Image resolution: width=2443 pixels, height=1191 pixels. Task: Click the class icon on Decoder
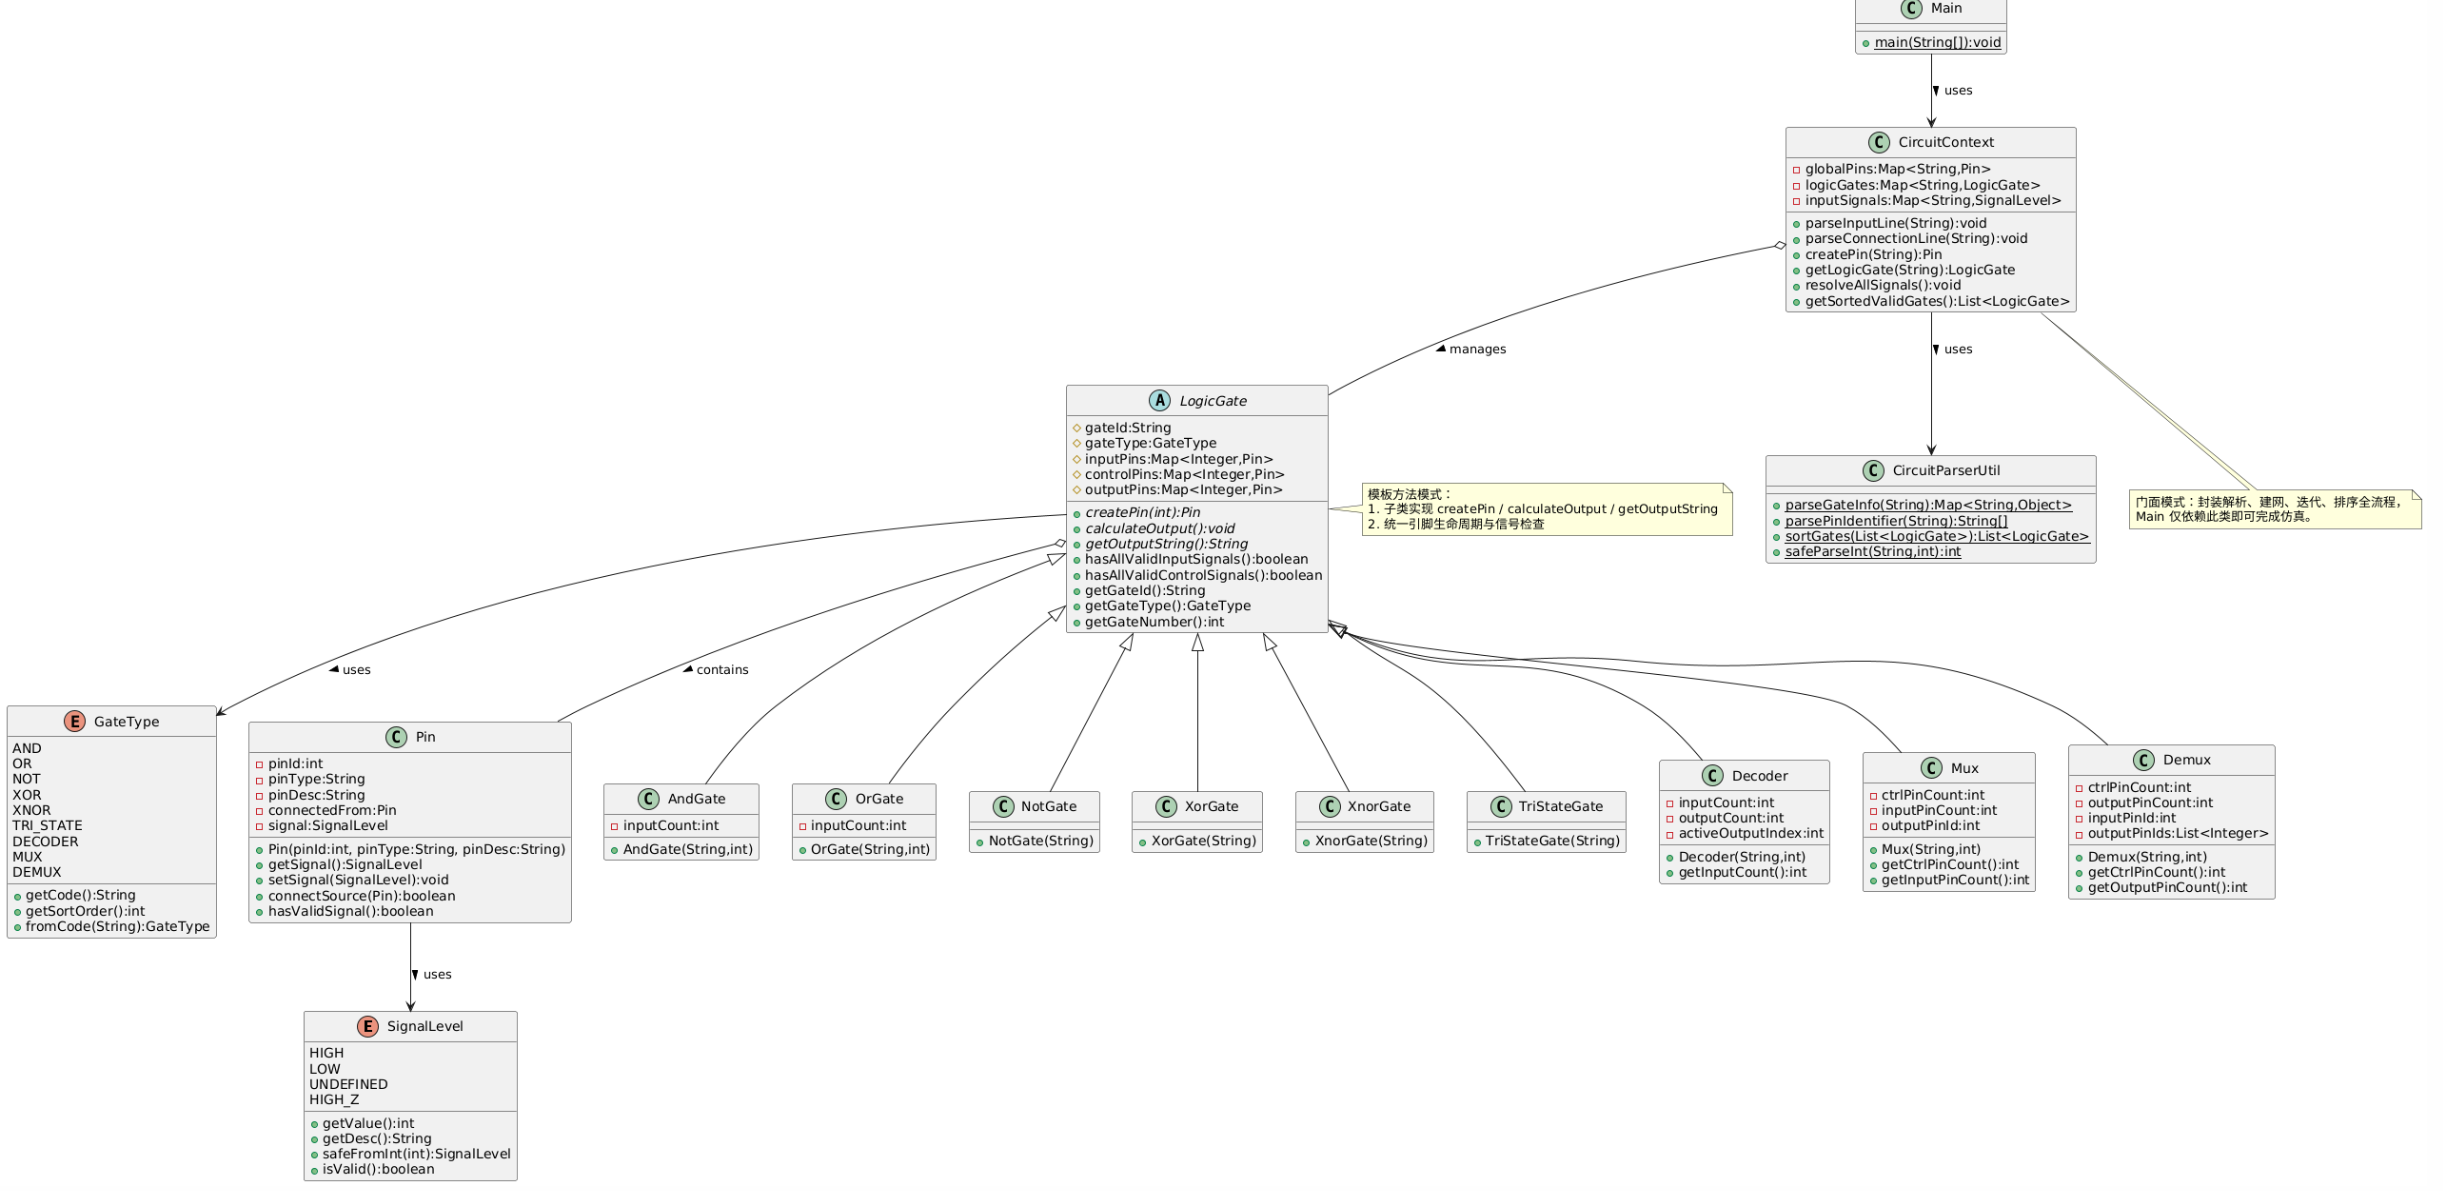tap(1712, 776)
